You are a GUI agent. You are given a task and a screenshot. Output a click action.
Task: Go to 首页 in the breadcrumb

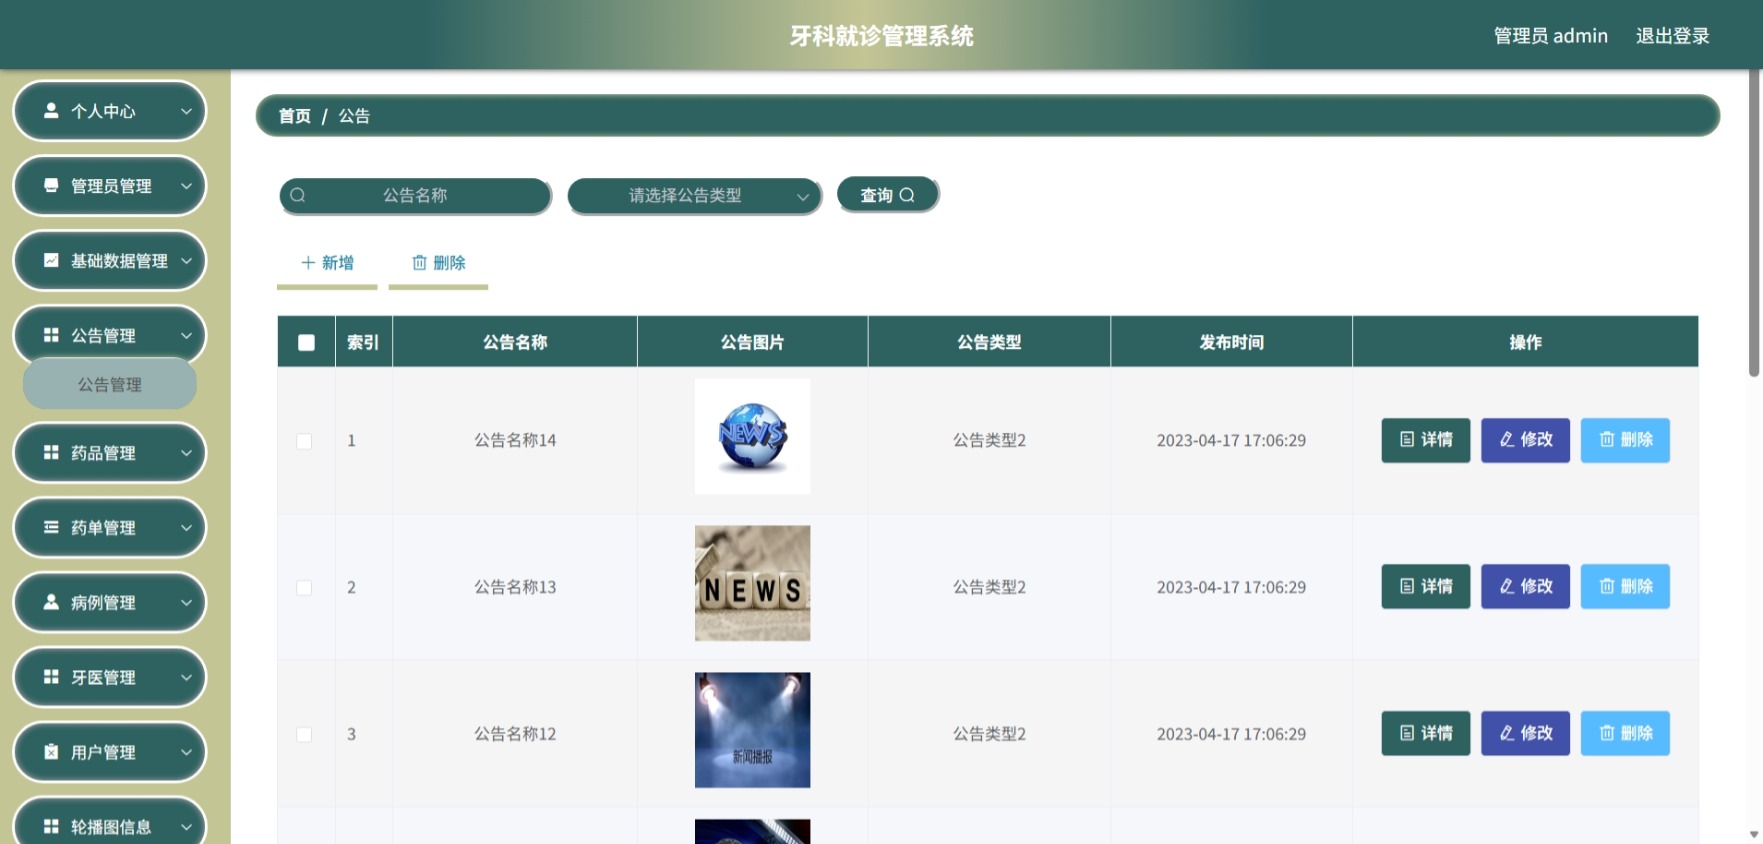pyautogui.click(x=294, y=116)
